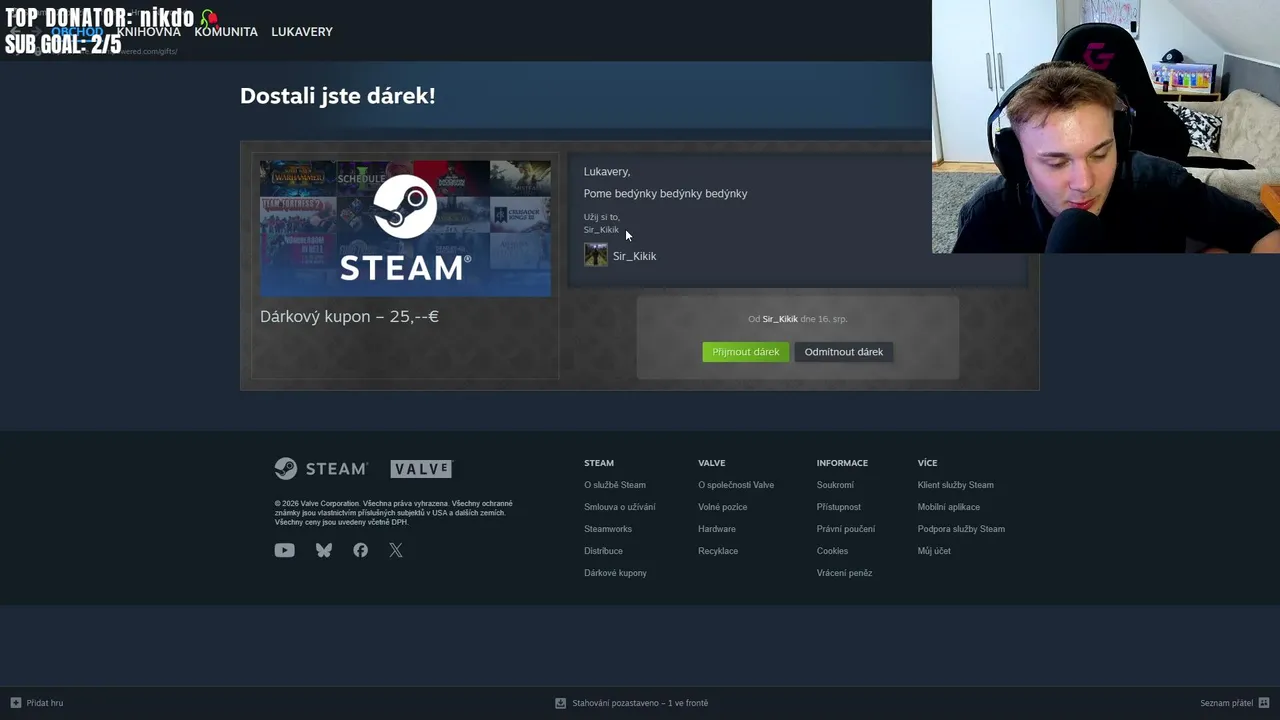Click the Užij si to, sign-off line
Image resolution: width=1280 pixels, height=720 pixels.
(x=602, y=217)
